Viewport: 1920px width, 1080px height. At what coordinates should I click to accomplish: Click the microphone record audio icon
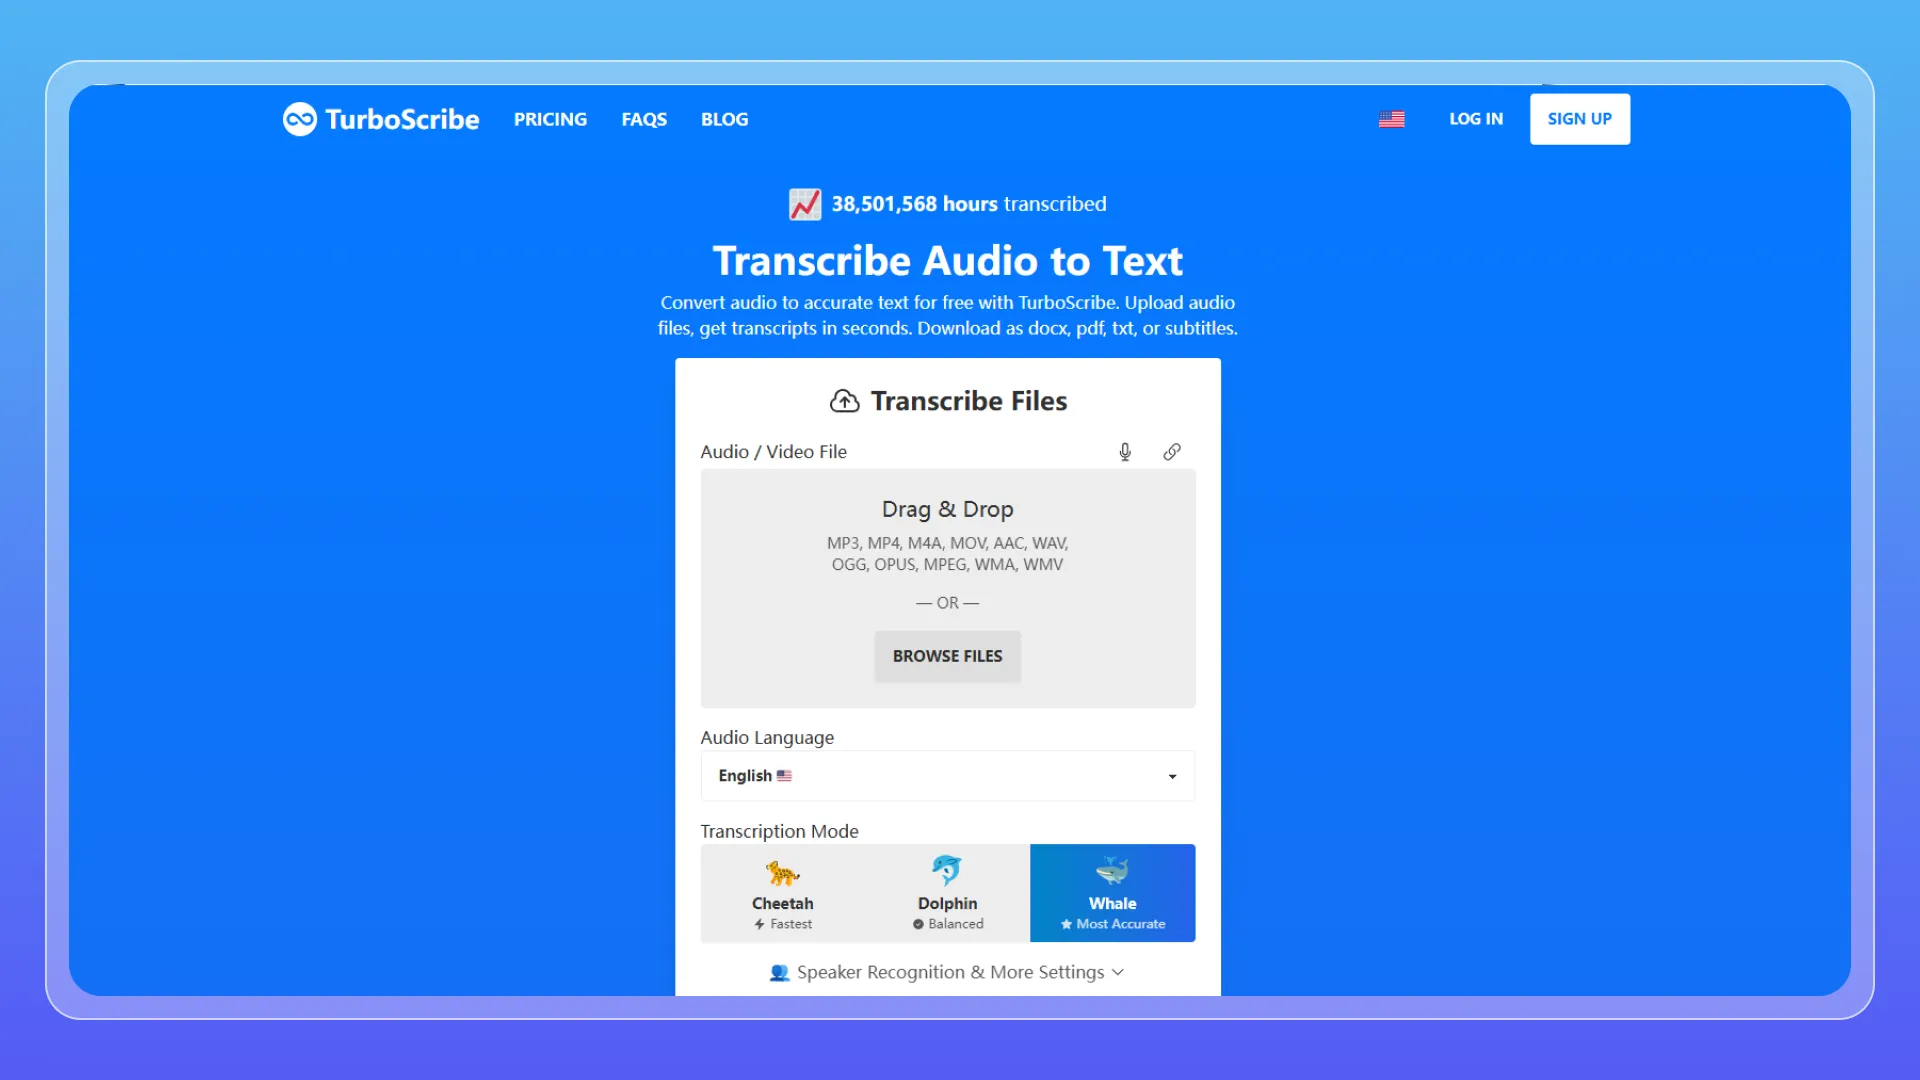tap(1125, 452)
